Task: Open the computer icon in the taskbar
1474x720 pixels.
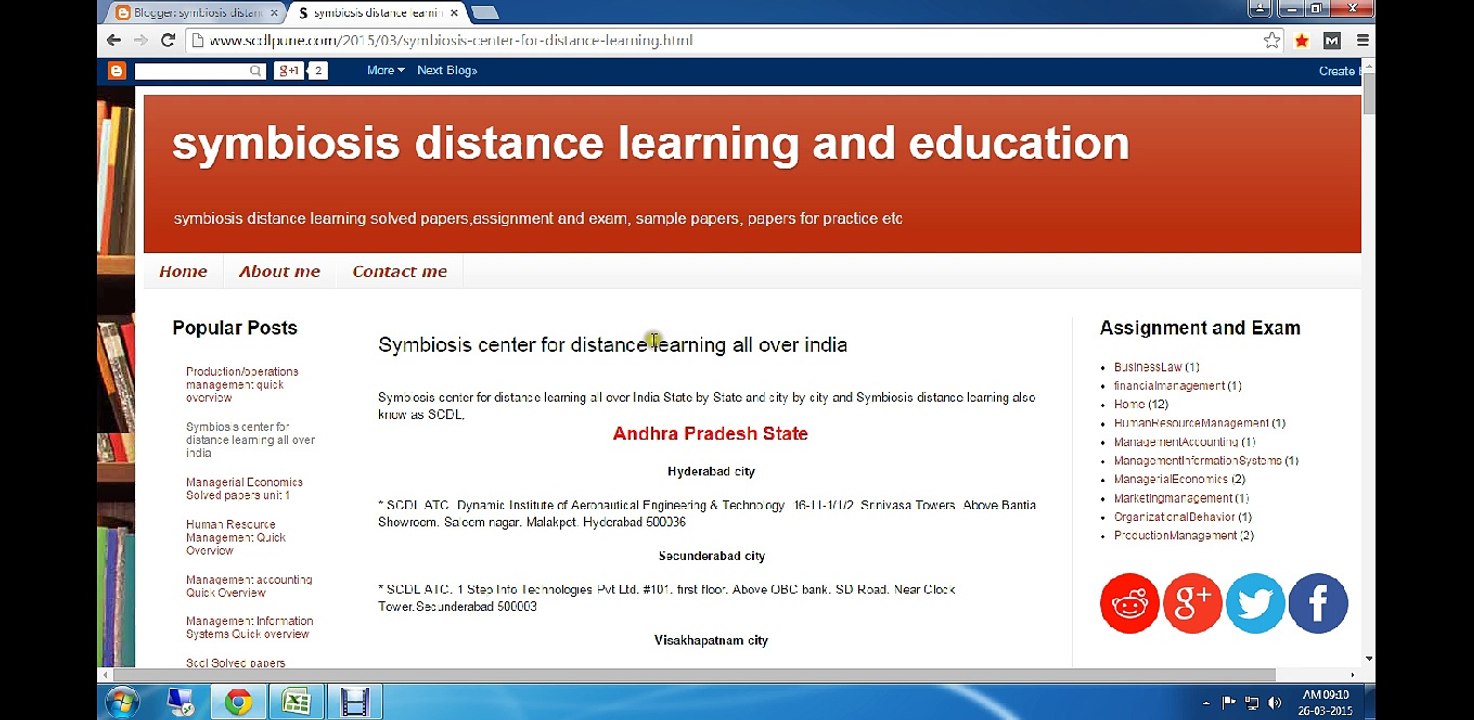Action: (x=180, y=702)
